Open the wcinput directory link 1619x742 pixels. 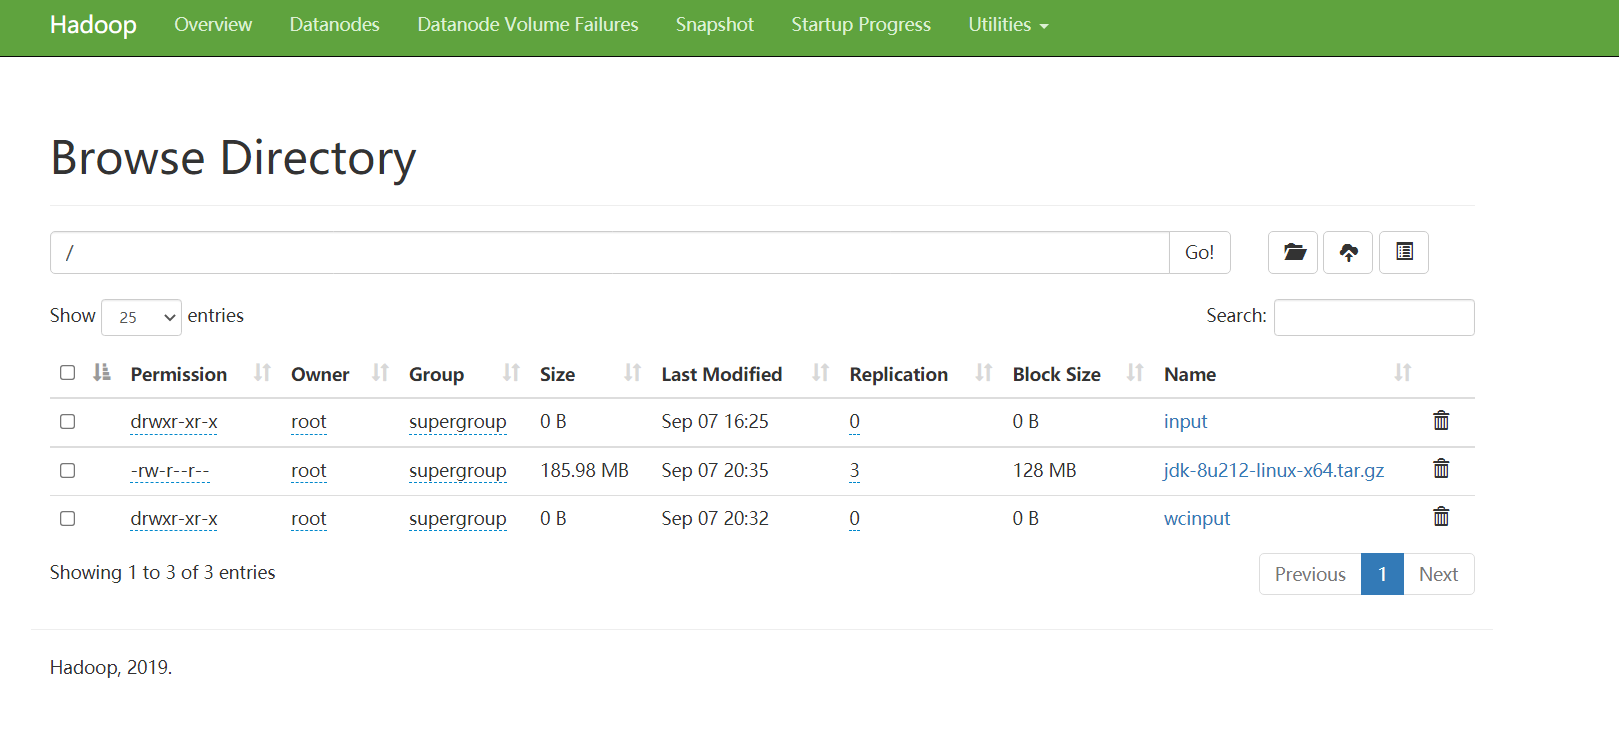[1196, 518]
